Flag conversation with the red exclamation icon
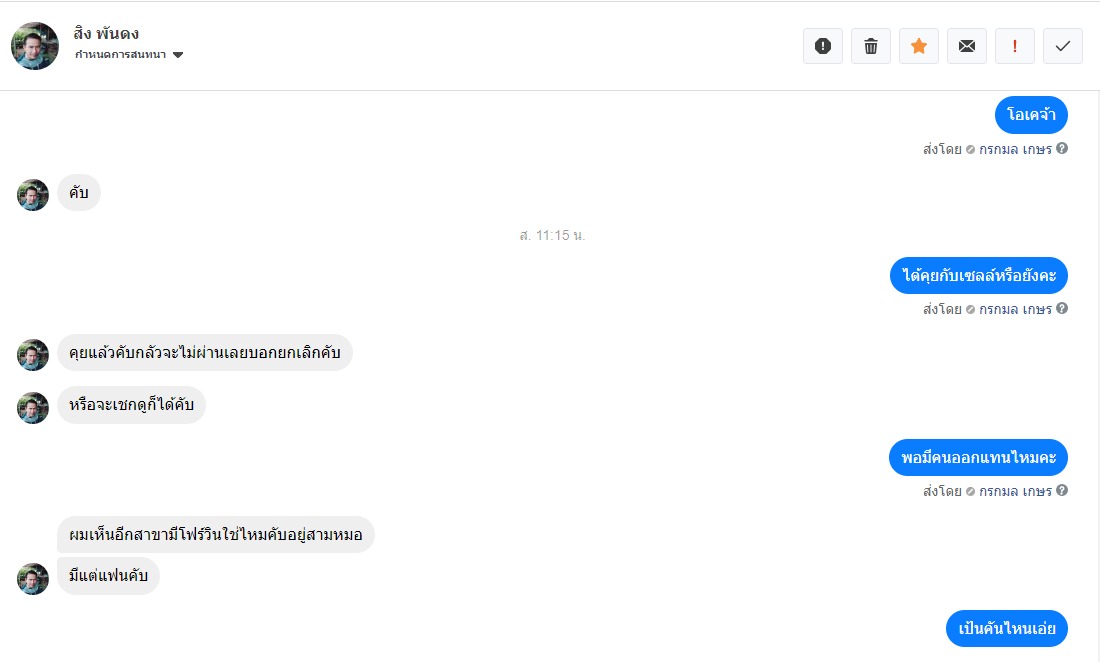This screenshot has width=1100, height=663. [1015, 46]
